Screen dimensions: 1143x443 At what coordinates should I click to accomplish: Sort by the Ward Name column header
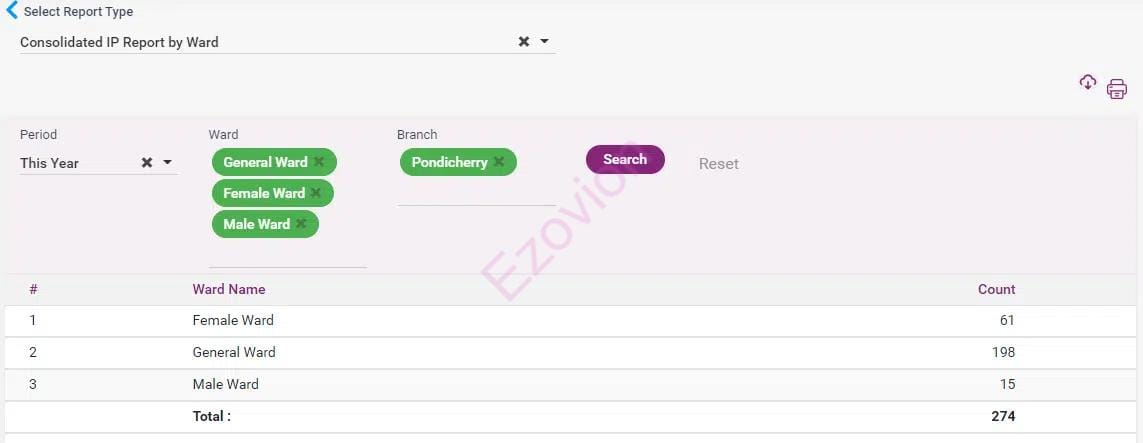pyautogui.click(x=229, y=289)
